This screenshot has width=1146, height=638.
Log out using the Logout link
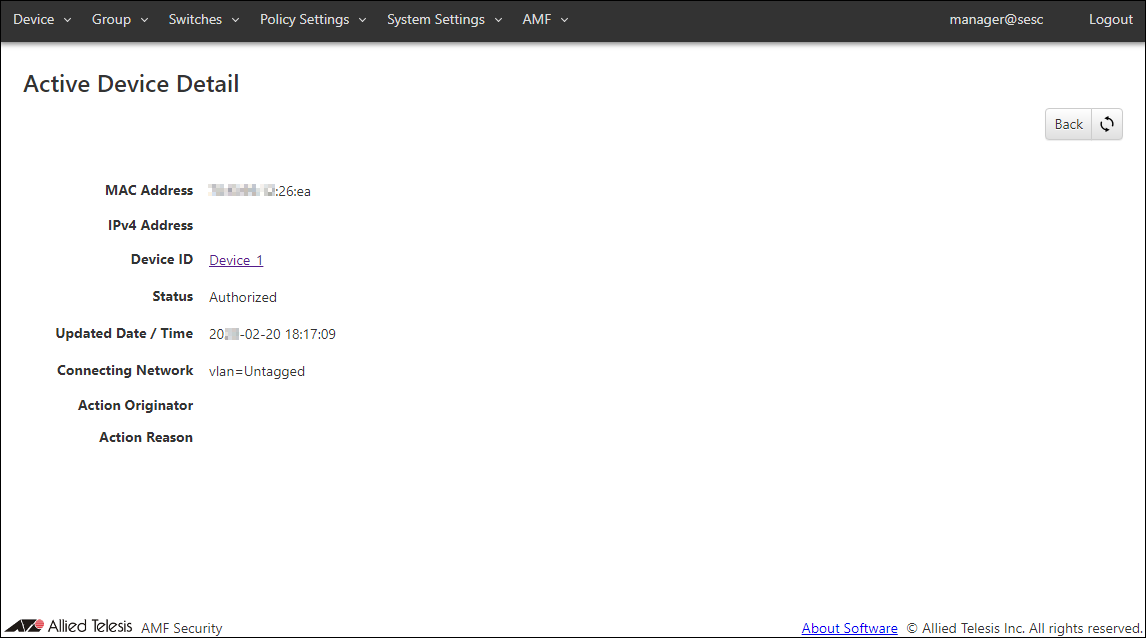coord(1110,20)
